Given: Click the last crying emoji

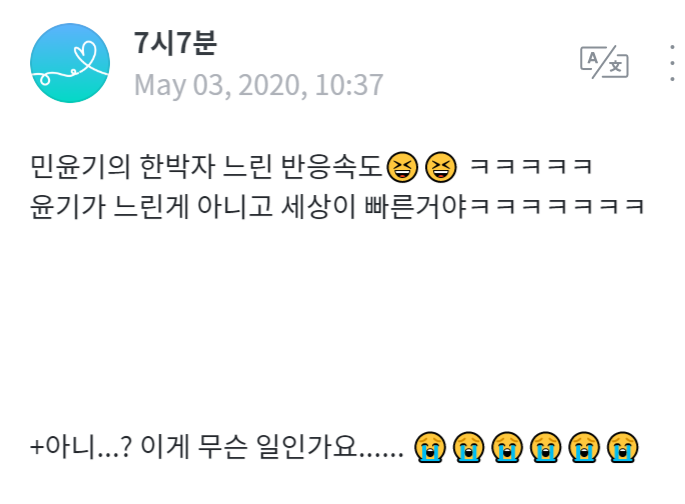Looking at the screenshot, I should (623, 447).
